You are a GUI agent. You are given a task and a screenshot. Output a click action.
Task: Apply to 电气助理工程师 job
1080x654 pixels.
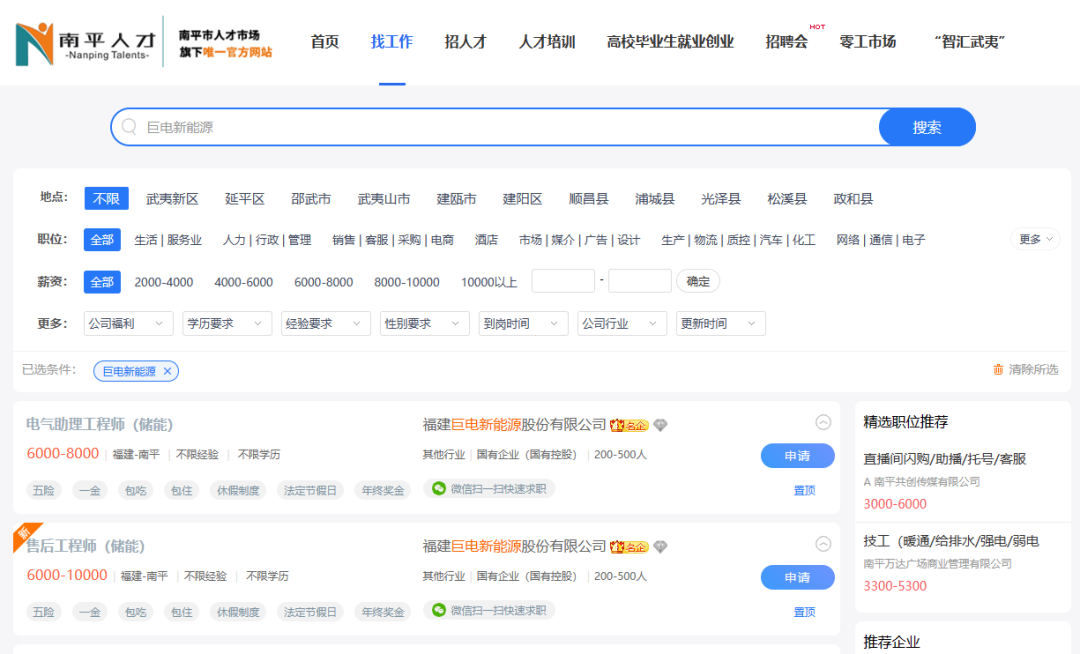tap(798, 456)
